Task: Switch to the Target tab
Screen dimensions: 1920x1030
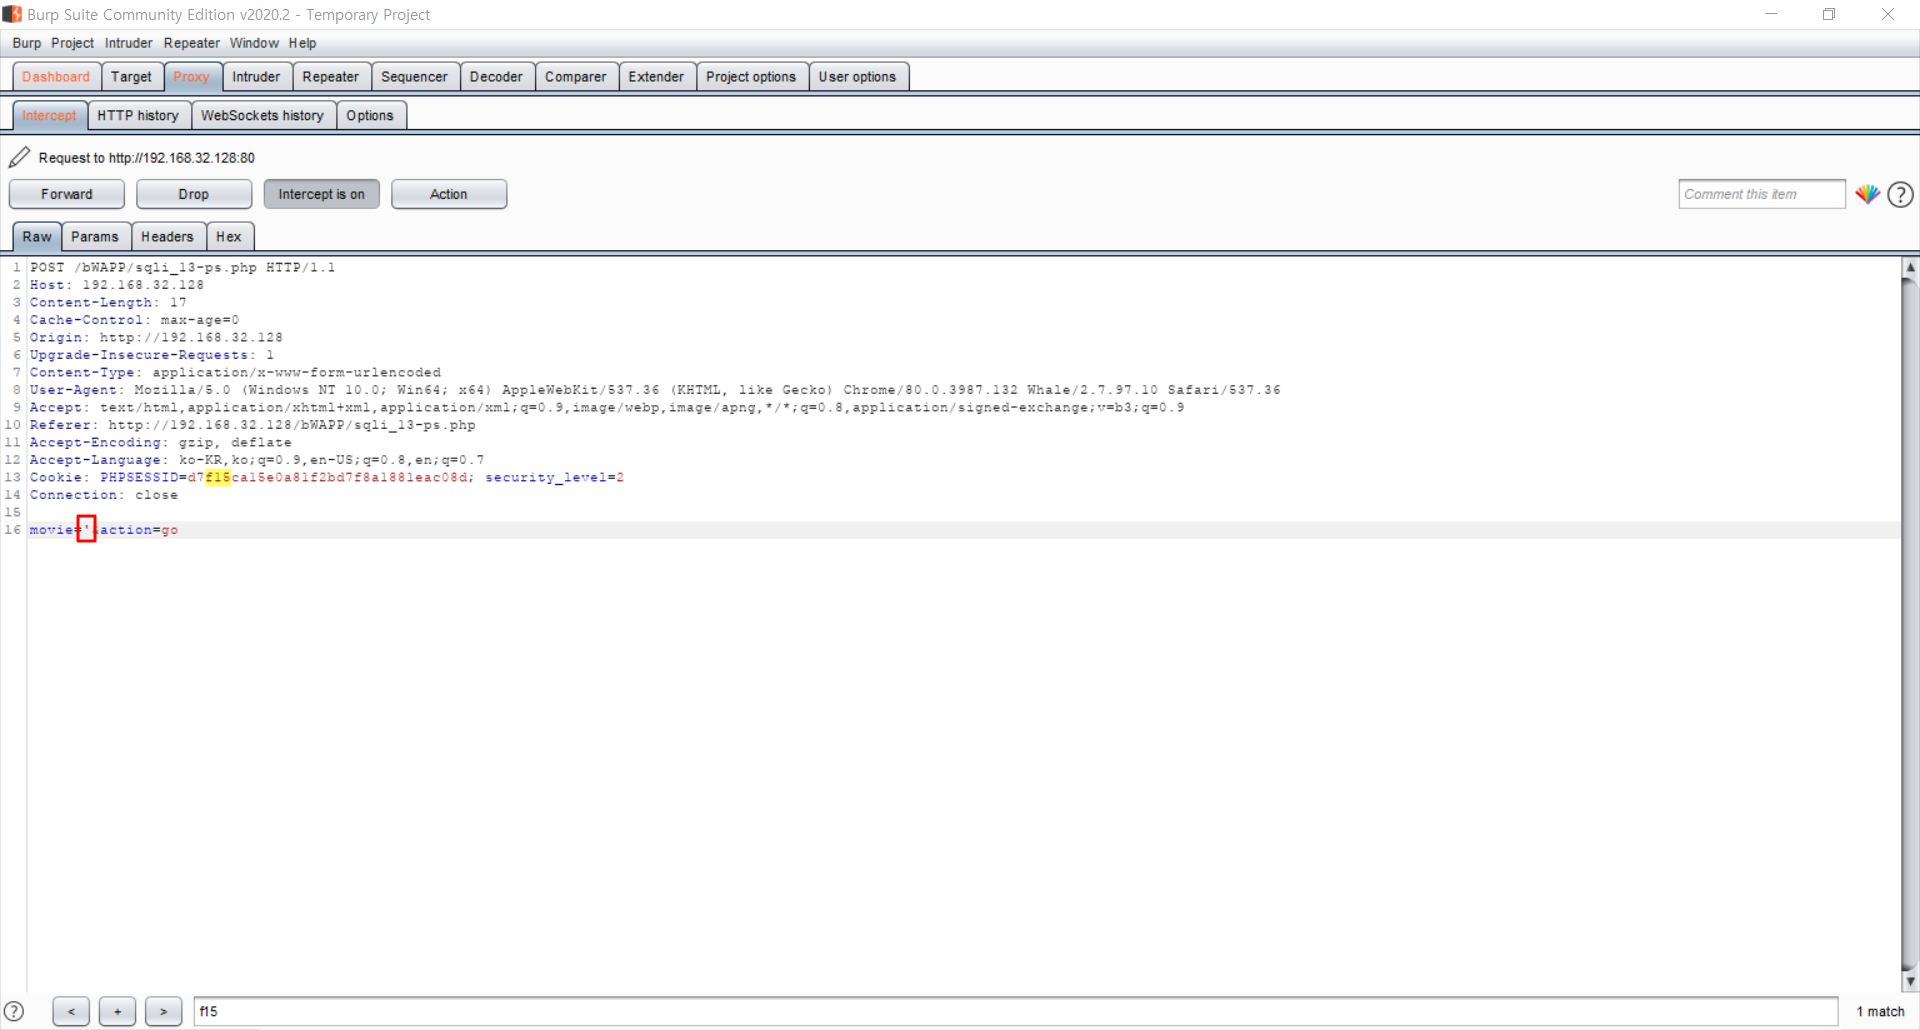Action: click(x=131, y=77)
